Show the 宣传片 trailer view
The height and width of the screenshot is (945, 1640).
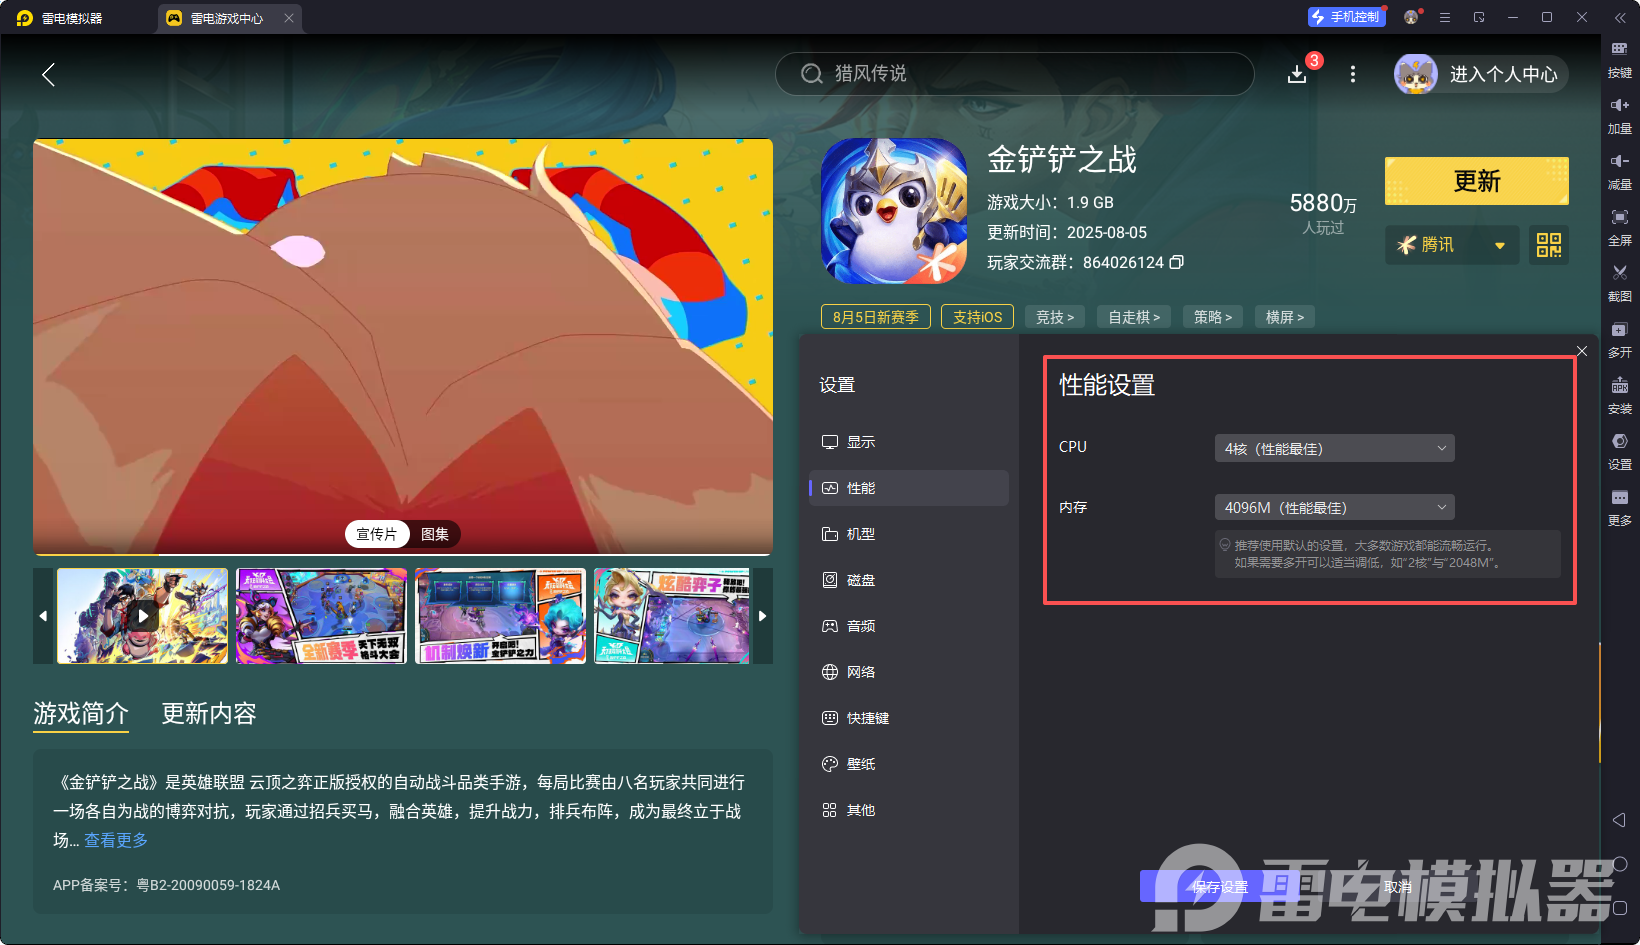coord(377,534)
